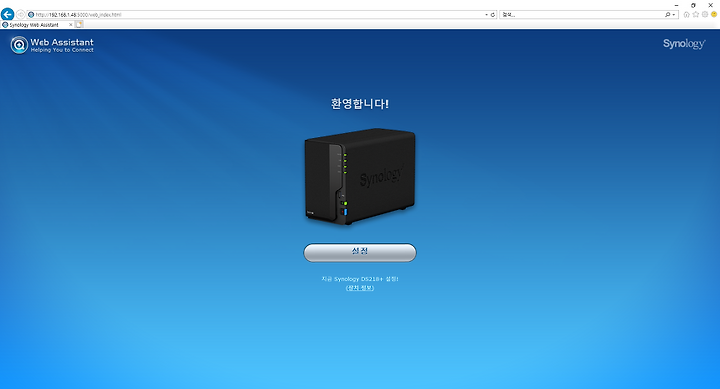Open the search provider dropdown arrow
The height and width of the screenshot is (389, 720).
(x=674, y=15)
